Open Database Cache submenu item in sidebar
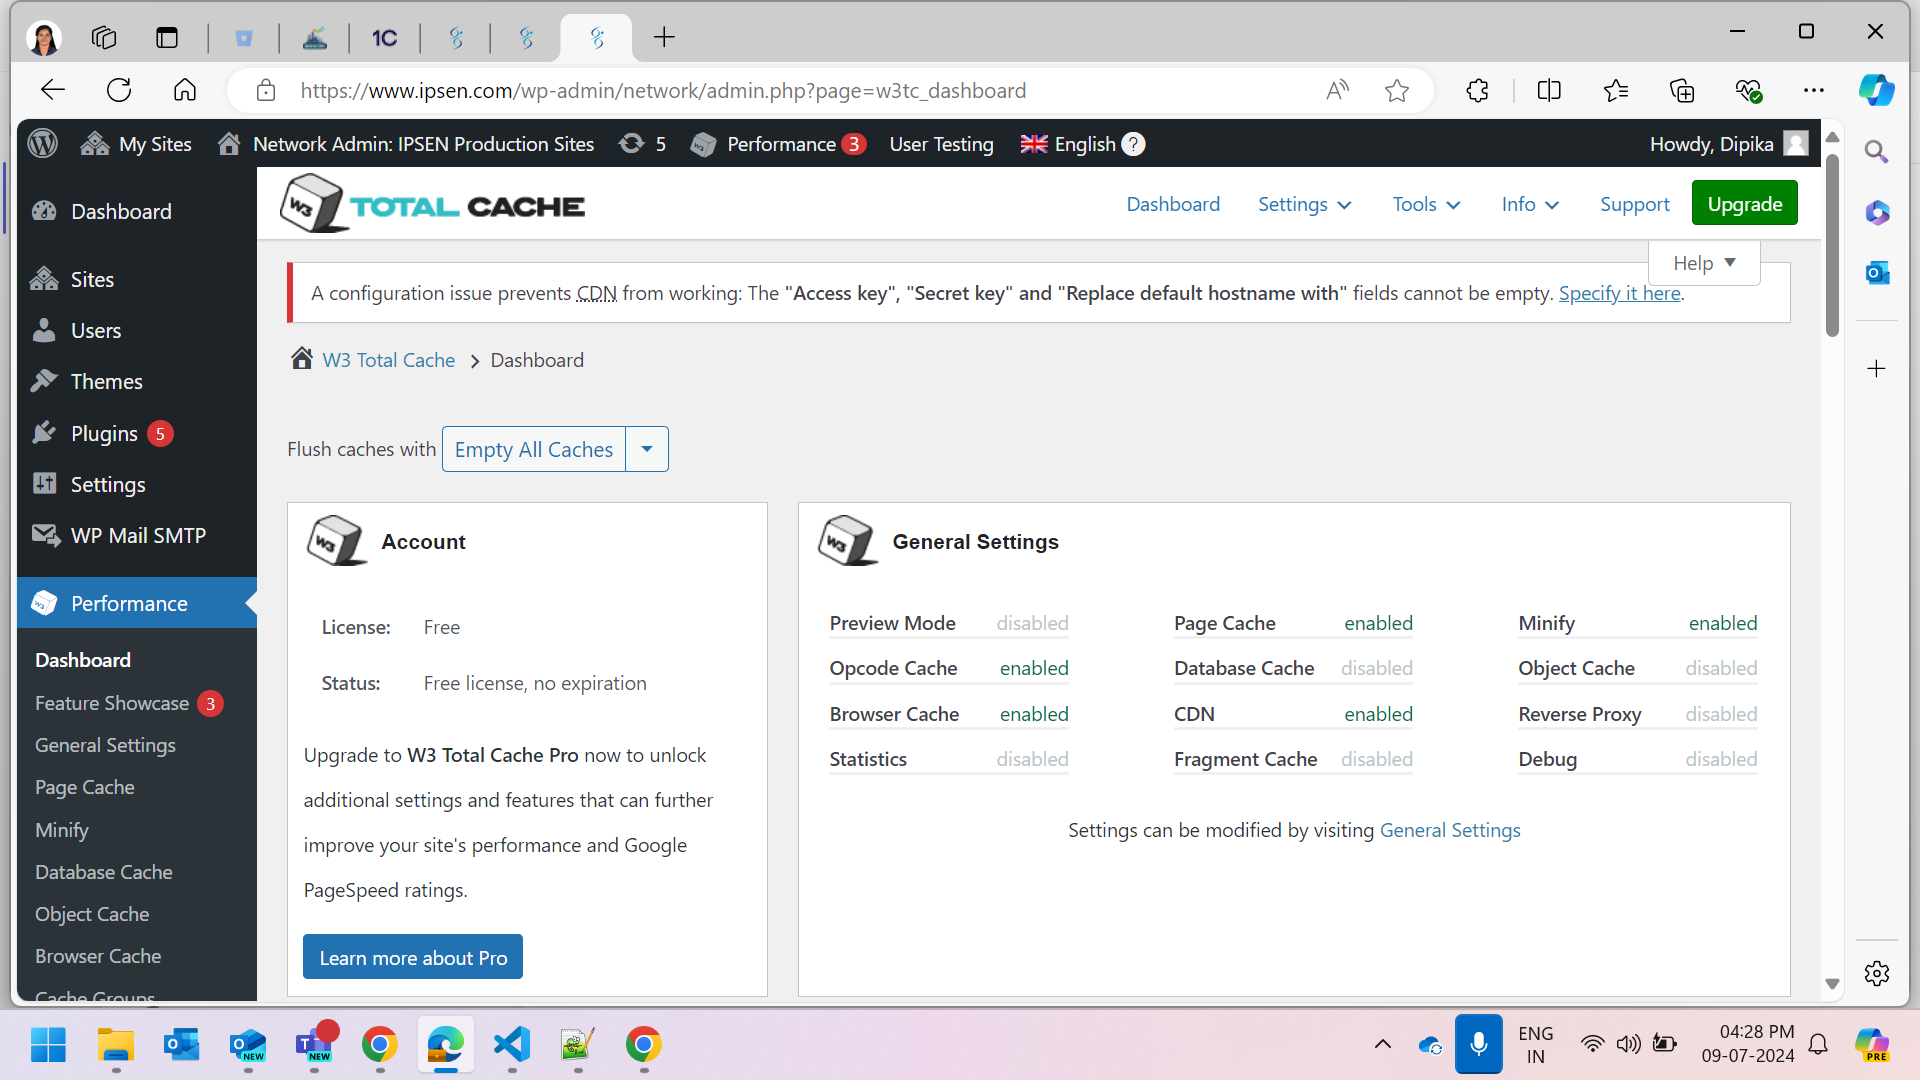The image size is (1920, 1080). point(104,872)
